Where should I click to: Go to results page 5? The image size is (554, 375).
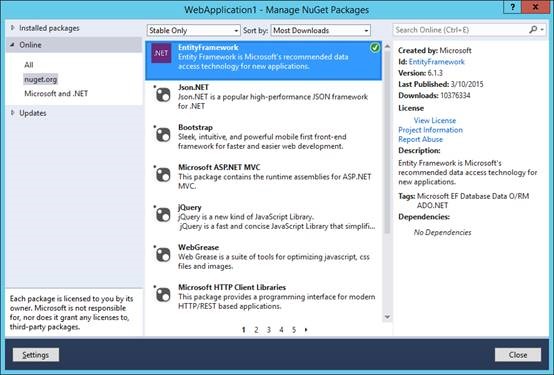(x=294, y=330)
